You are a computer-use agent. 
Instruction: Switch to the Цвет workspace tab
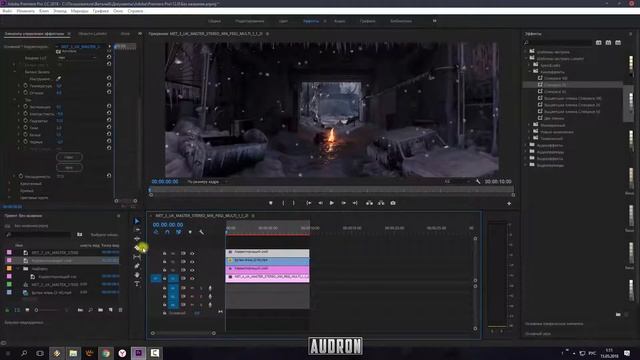point(283,21)
